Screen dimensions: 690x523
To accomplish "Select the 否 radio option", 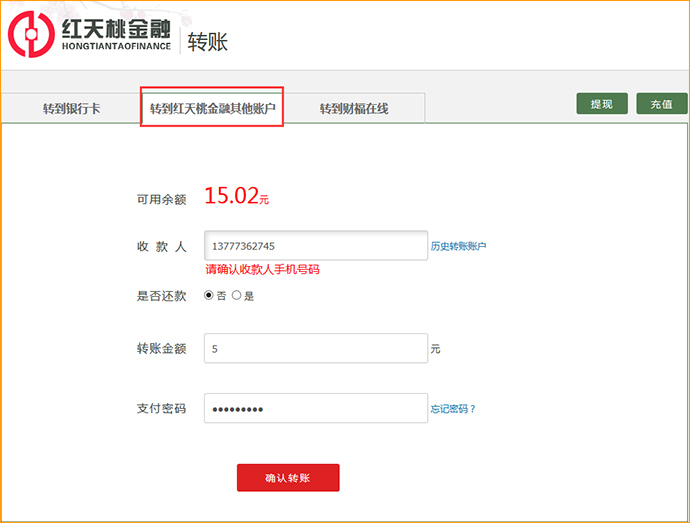I will pos(209,295).
